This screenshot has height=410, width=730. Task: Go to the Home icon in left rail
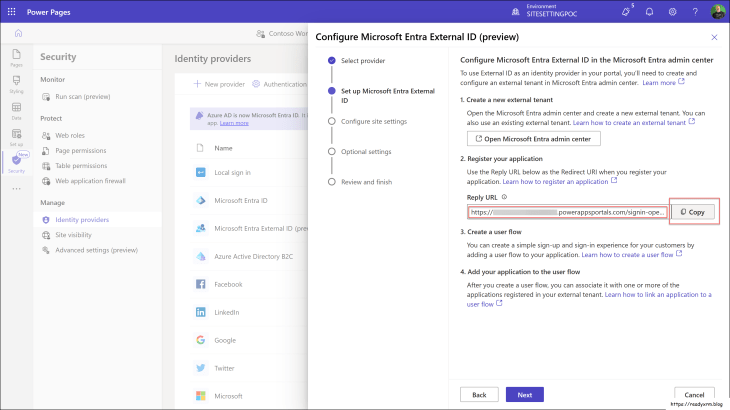pos(18,33)
